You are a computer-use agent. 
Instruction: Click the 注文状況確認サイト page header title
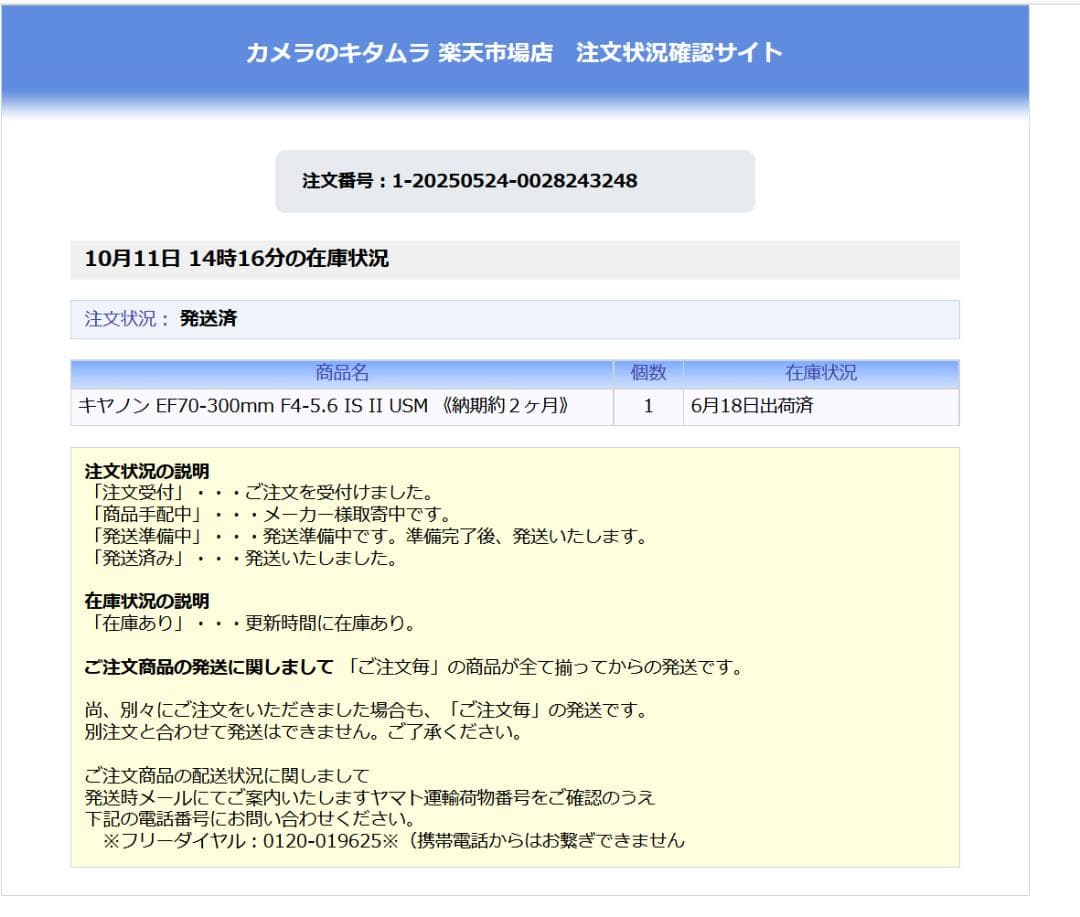coord(514,53)
